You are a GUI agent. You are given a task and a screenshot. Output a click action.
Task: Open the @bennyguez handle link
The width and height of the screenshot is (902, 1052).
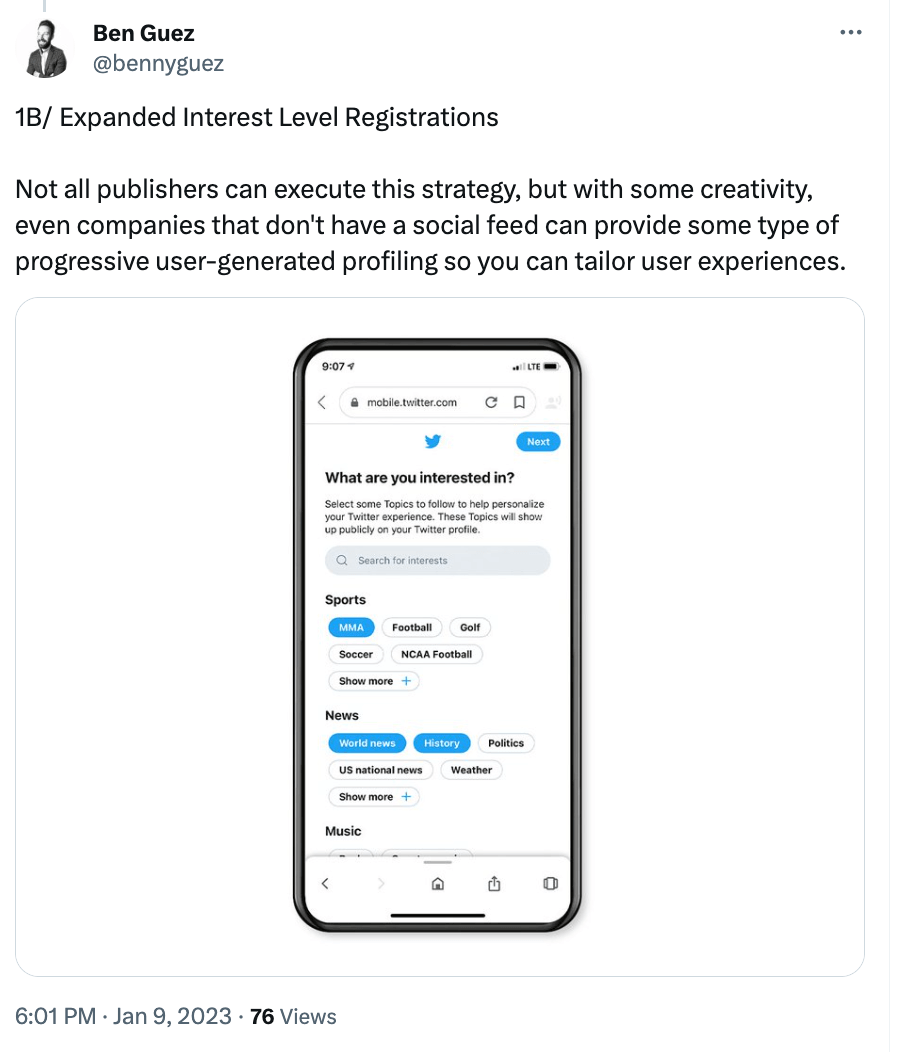click(x=158, y=63)
